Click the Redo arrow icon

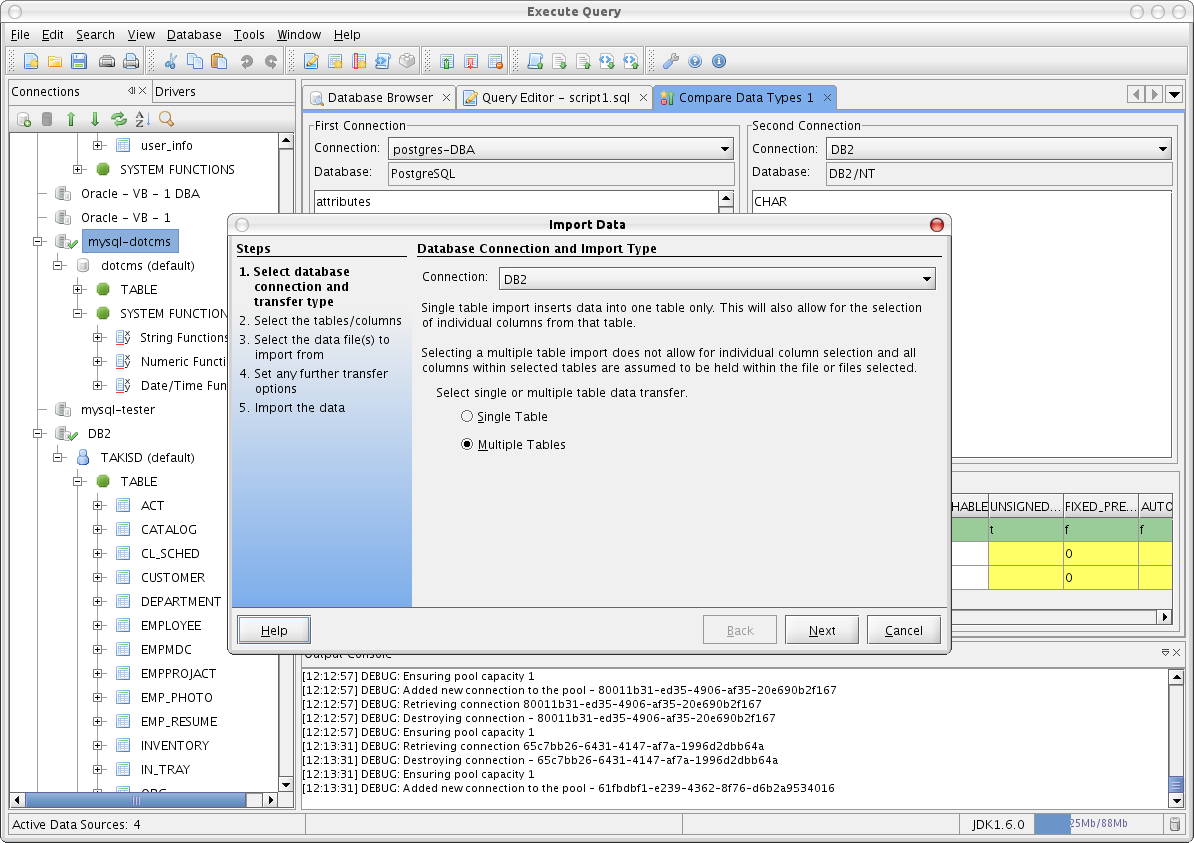pyautogui.click(x=270, y=61)
